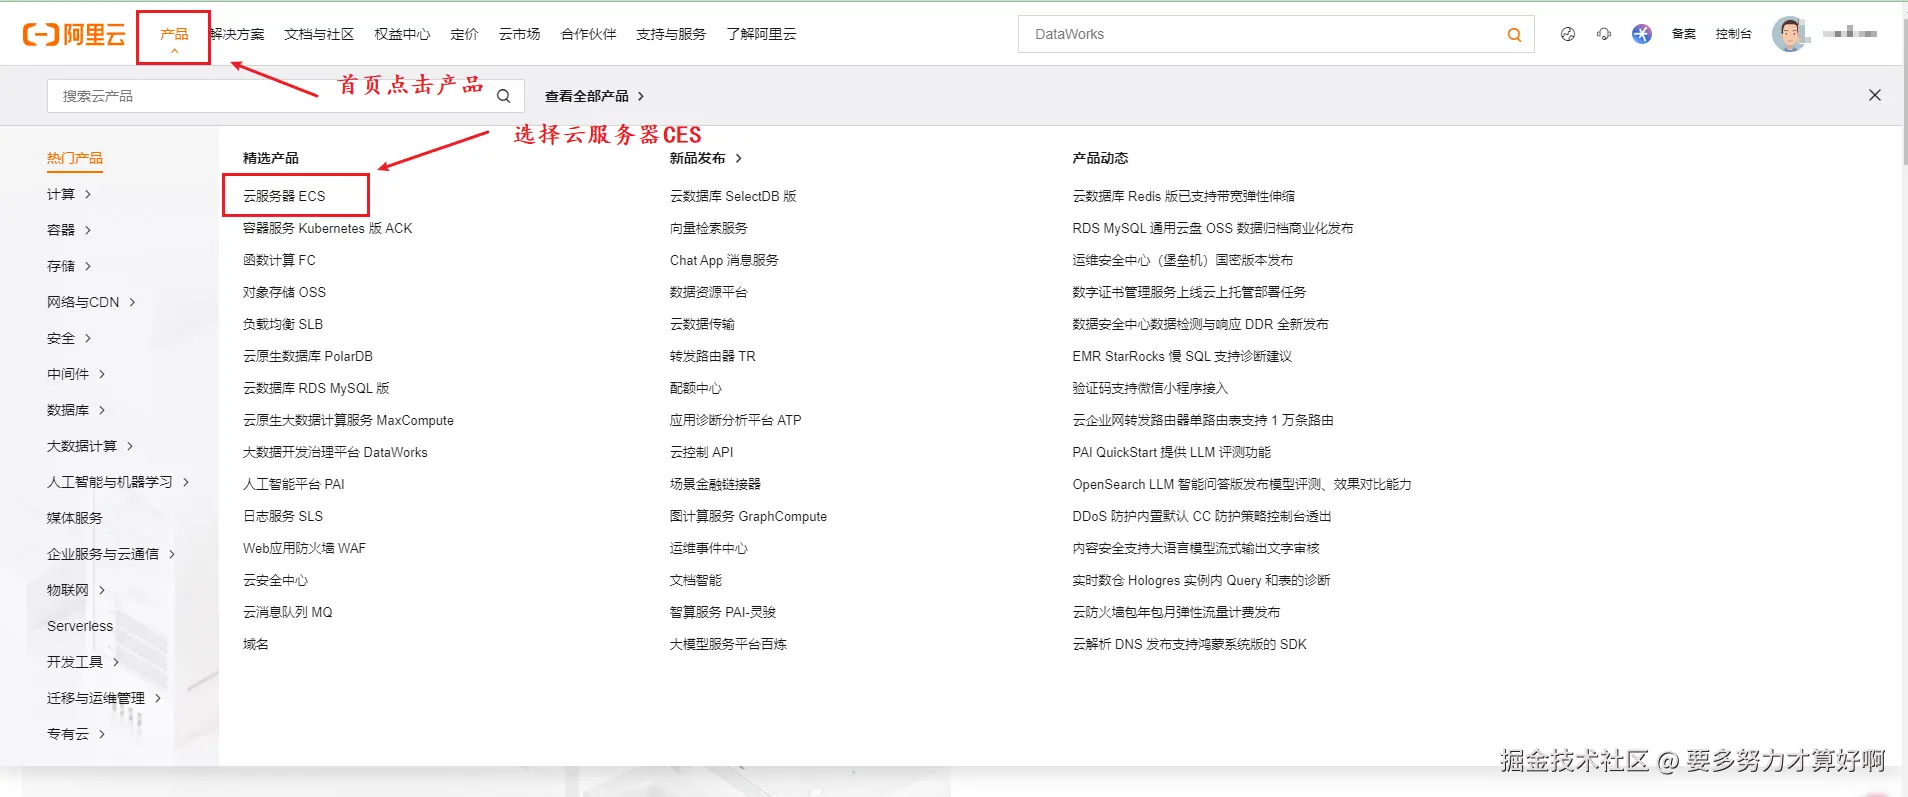Expand the 物联网 category

tap(76, 590)
